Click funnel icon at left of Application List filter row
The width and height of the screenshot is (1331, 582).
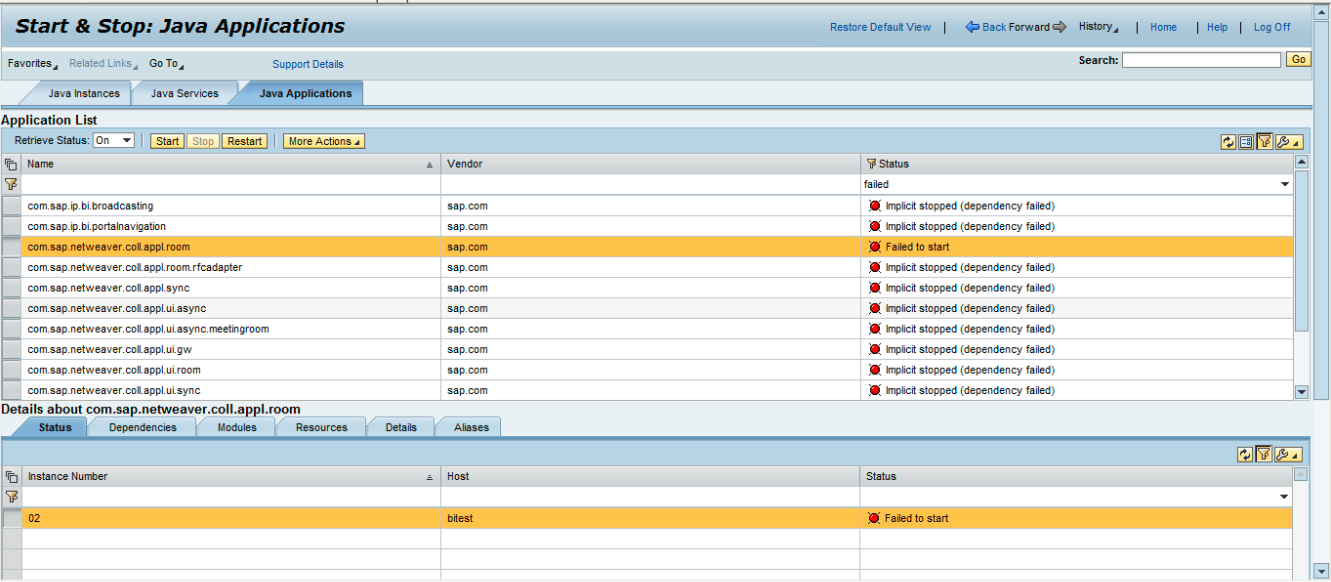11,184
